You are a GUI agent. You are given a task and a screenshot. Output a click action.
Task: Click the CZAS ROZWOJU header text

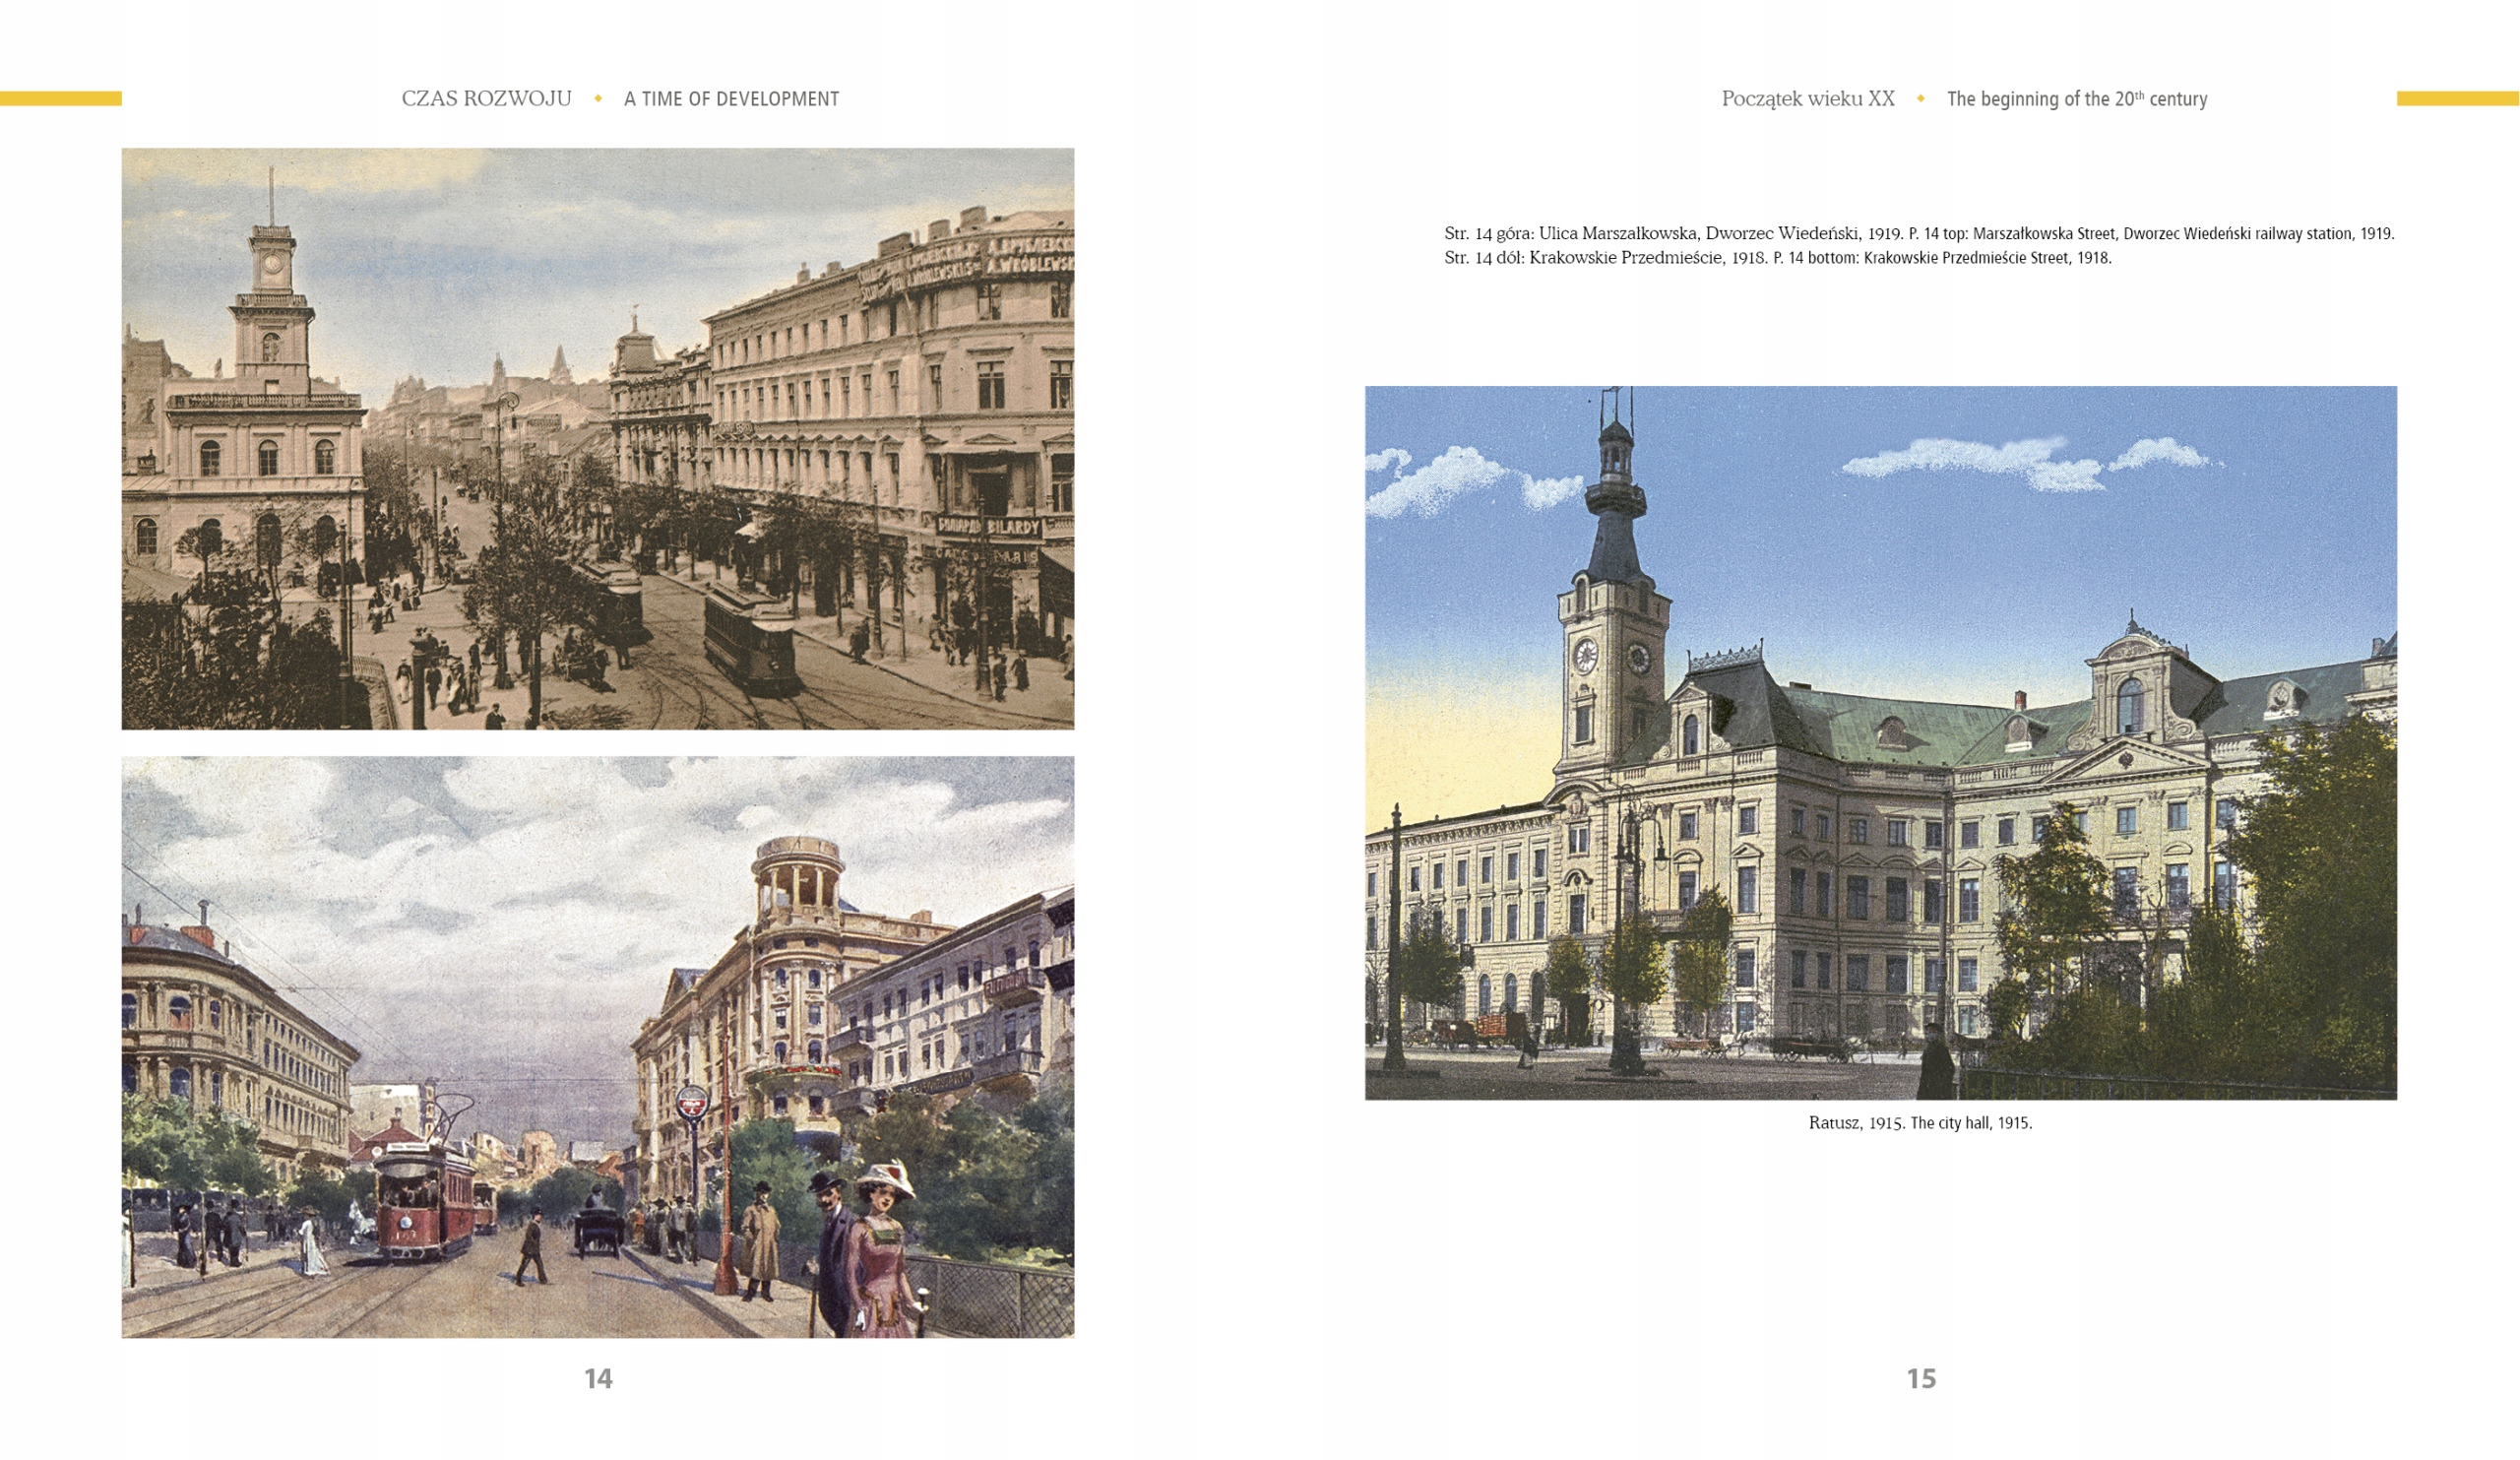486,98
